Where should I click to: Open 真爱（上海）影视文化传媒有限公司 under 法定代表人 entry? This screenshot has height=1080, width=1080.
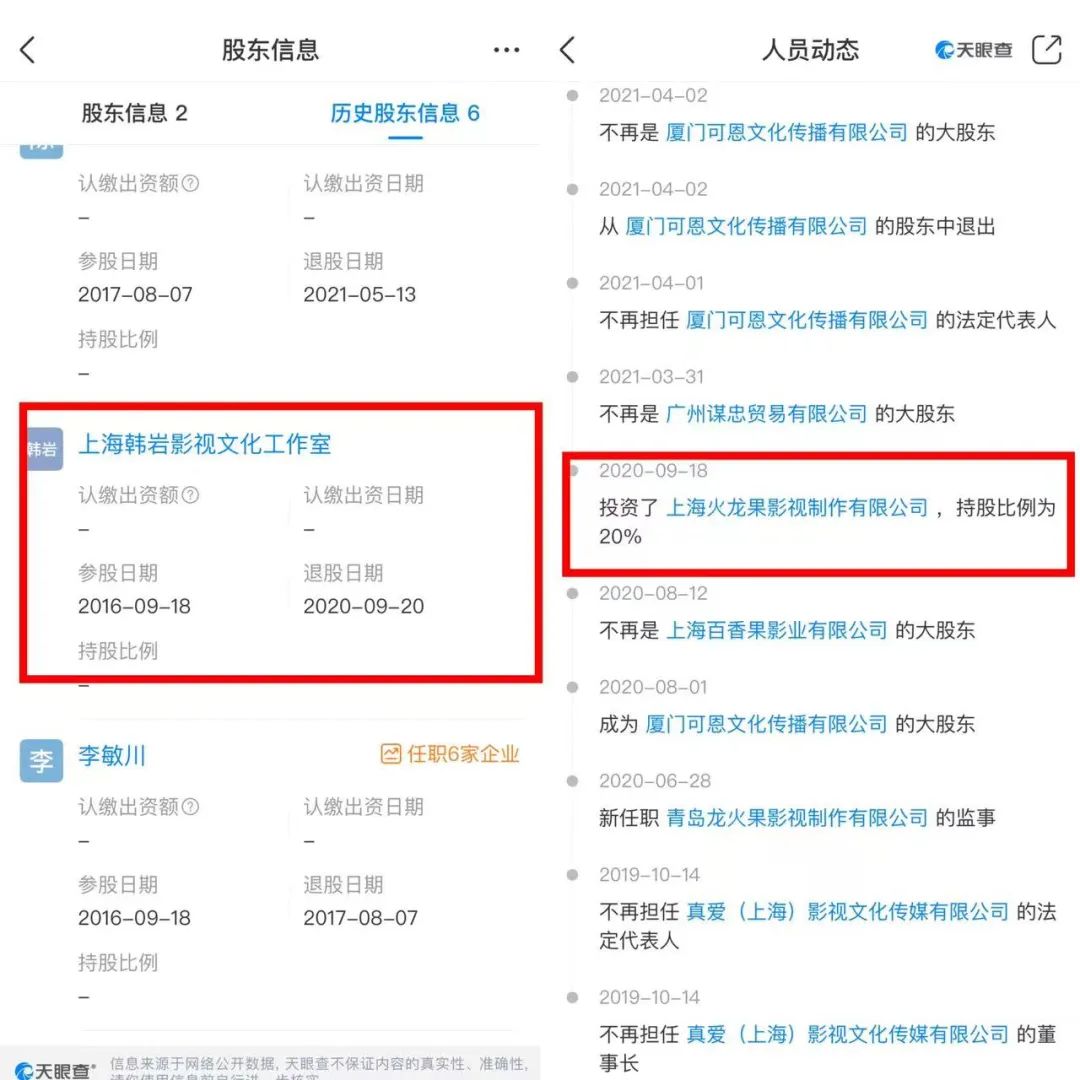(x=847, y=912)
